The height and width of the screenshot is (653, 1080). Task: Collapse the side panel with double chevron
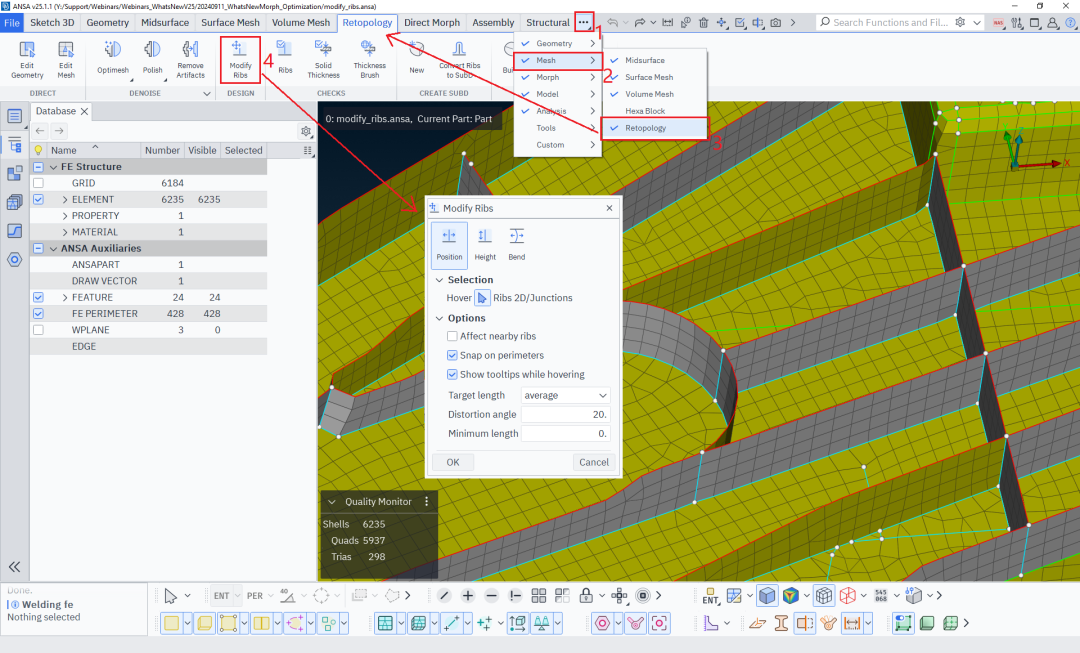coord(14,567)
